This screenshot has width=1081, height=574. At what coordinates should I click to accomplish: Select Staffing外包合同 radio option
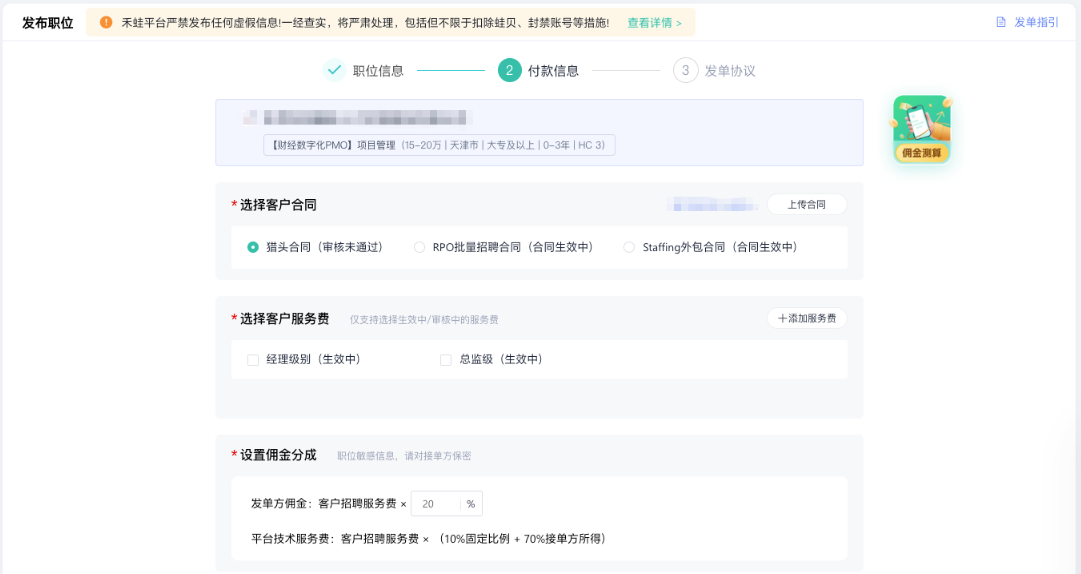click(629, 247)
